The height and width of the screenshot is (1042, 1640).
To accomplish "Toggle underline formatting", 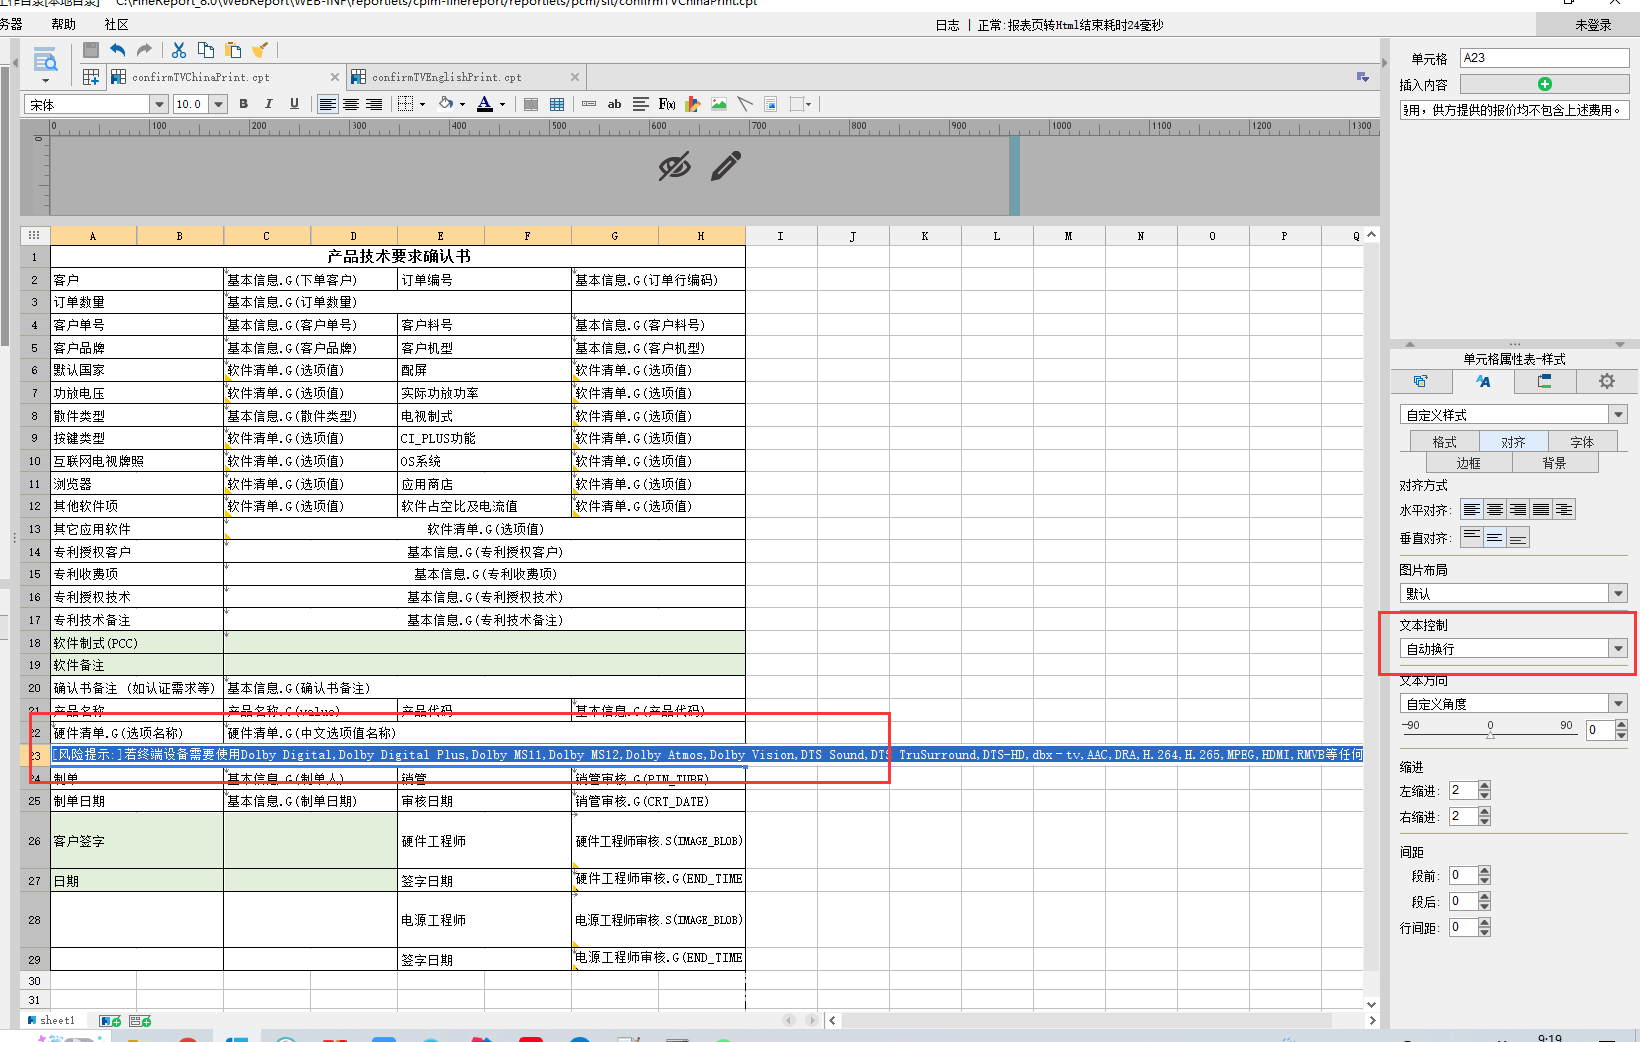I will 294,104.
